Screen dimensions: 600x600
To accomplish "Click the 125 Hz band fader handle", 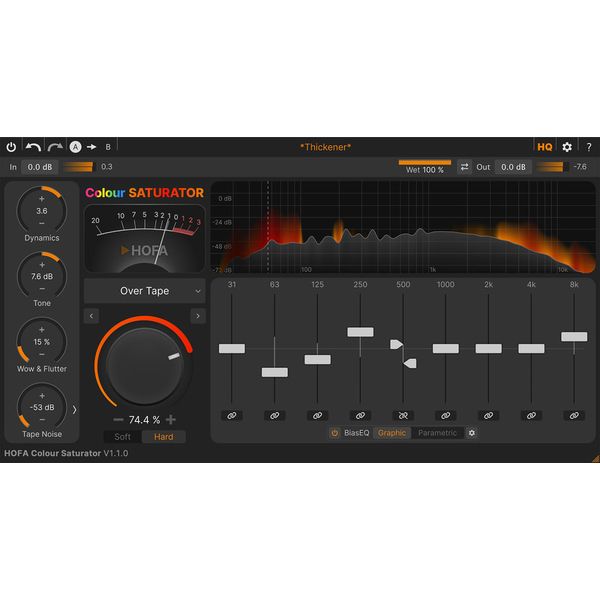I will tap(318, 360).
